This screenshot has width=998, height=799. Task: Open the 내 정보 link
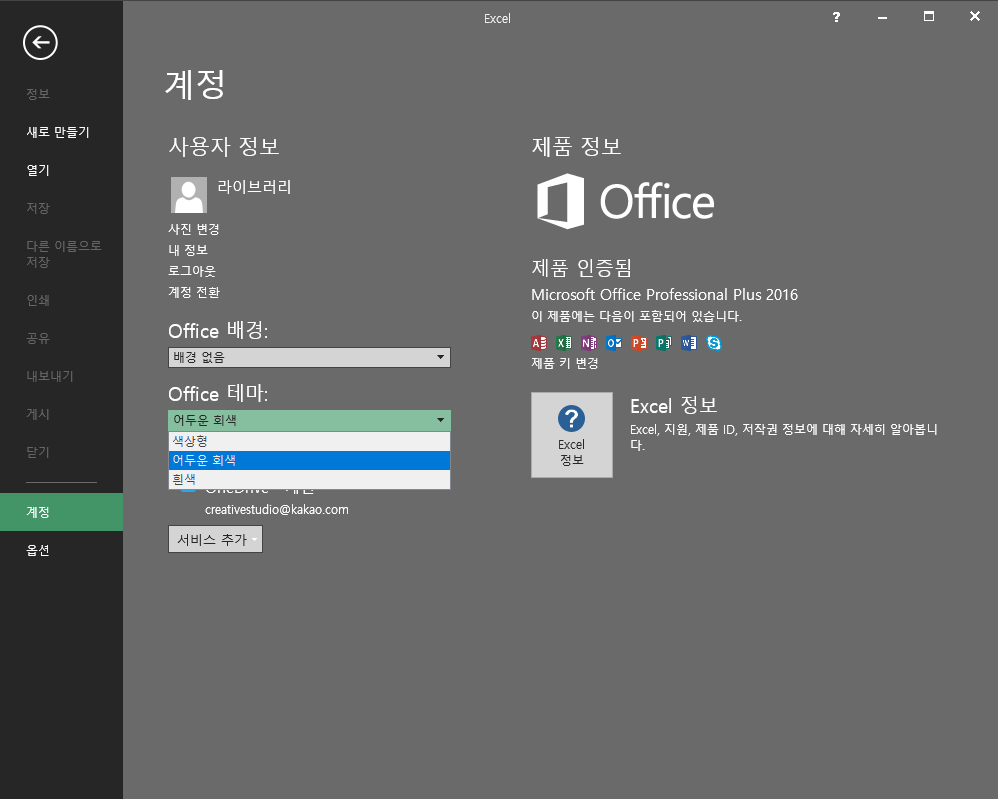pos(188,250)
